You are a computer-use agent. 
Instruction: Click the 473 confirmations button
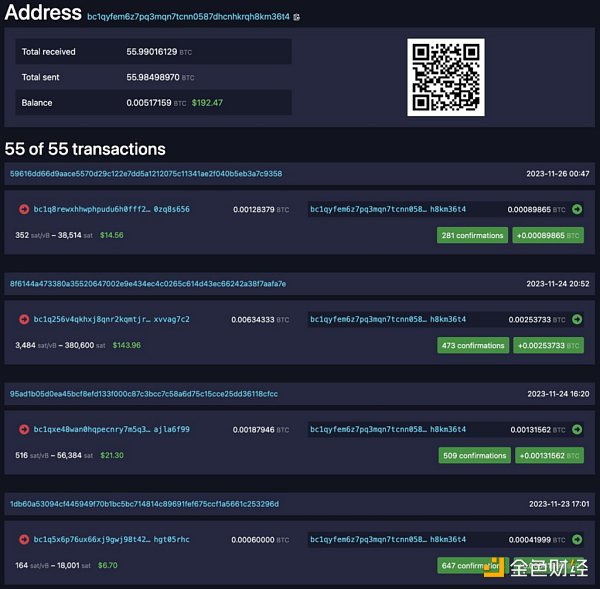tap(473, 345)
